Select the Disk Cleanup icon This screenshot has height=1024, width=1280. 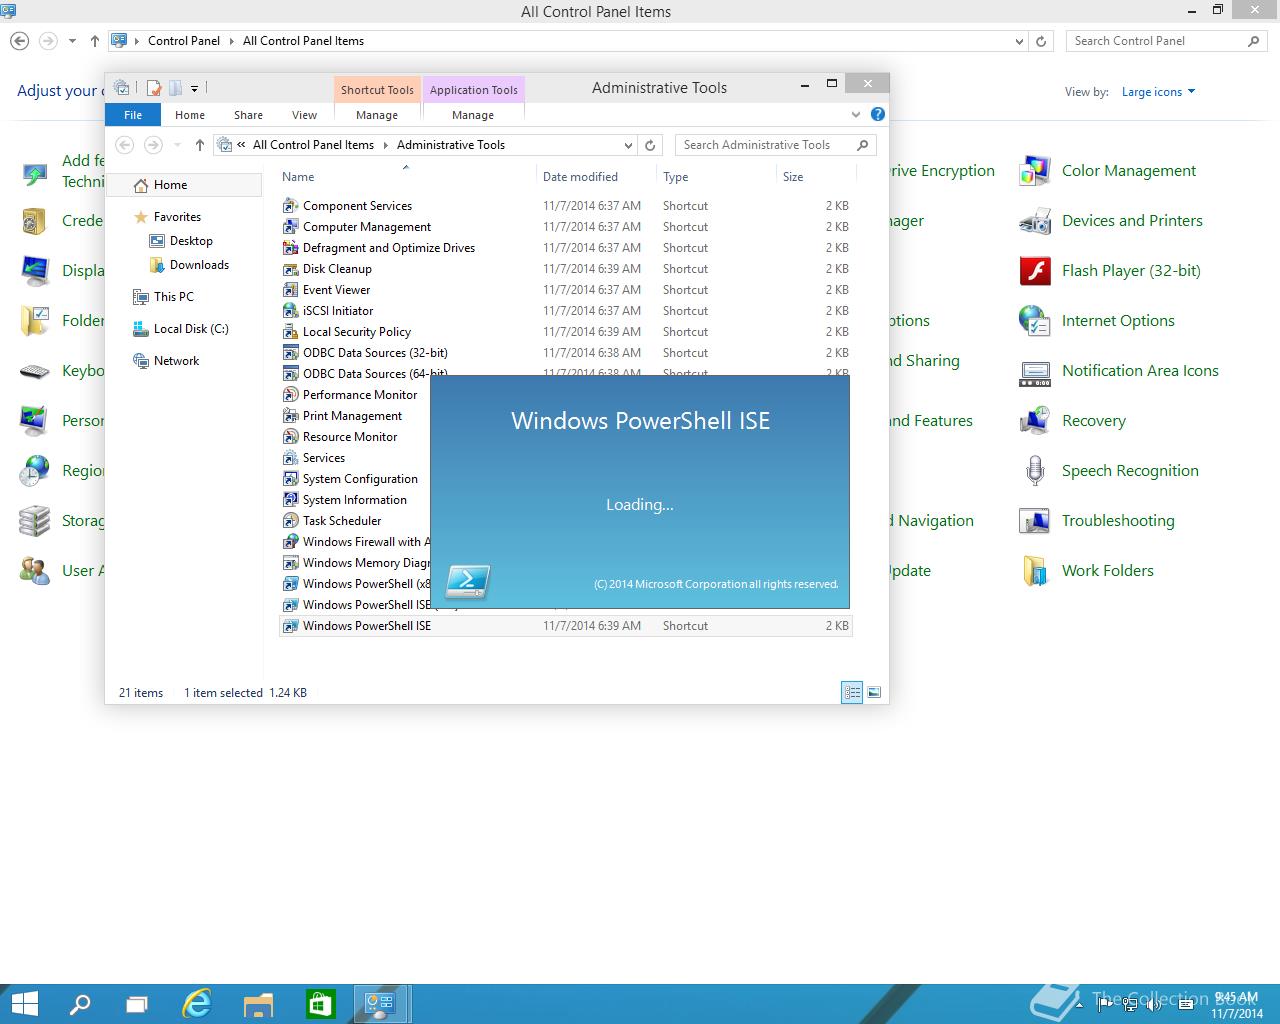291,268
